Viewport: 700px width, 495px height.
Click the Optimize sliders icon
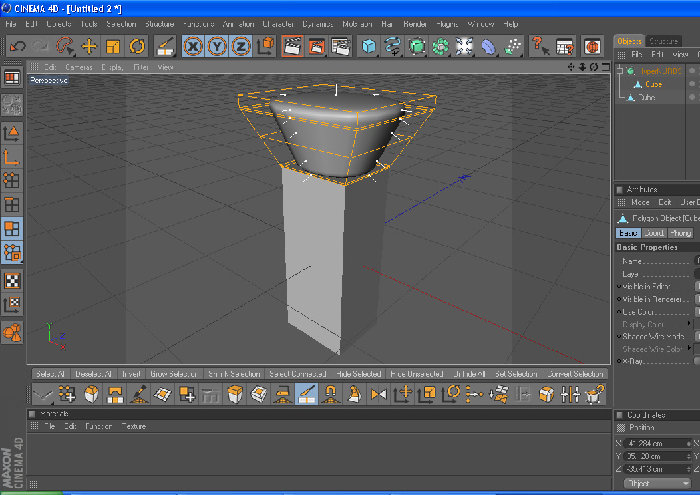571,395
